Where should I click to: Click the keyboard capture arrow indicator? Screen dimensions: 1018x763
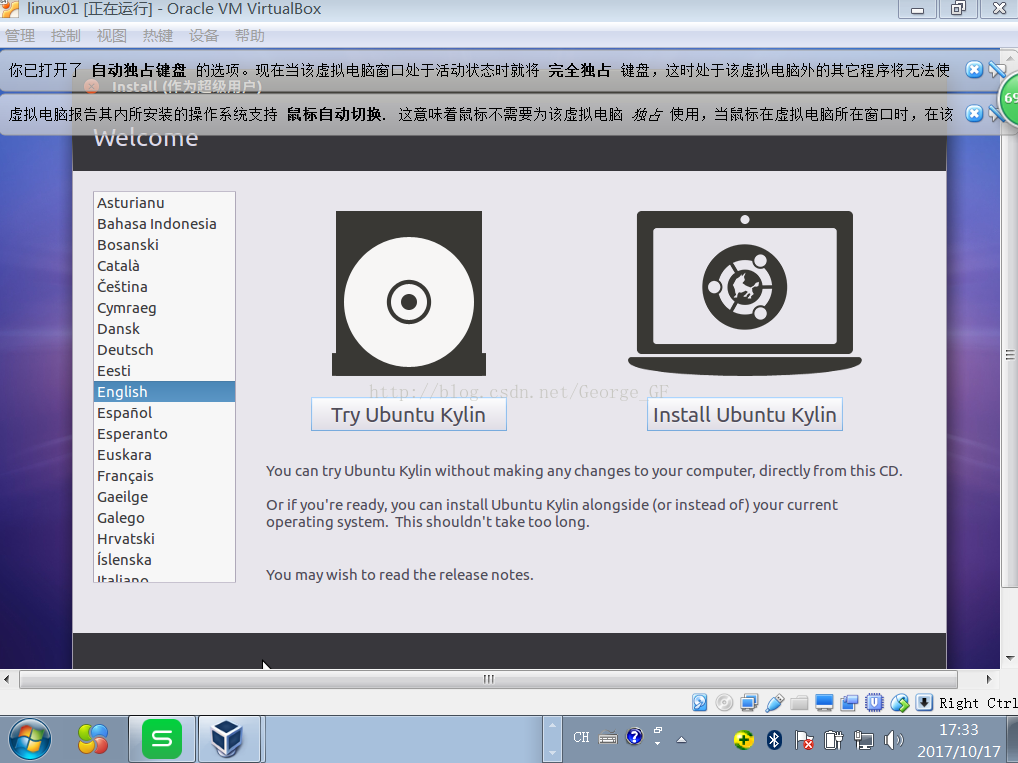tap(924, 703)
